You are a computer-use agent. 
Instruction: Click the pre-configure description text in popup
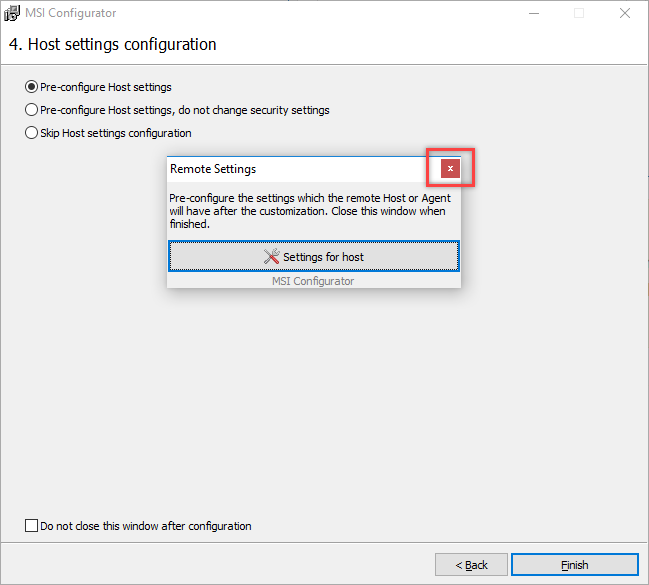pos(310,211)
